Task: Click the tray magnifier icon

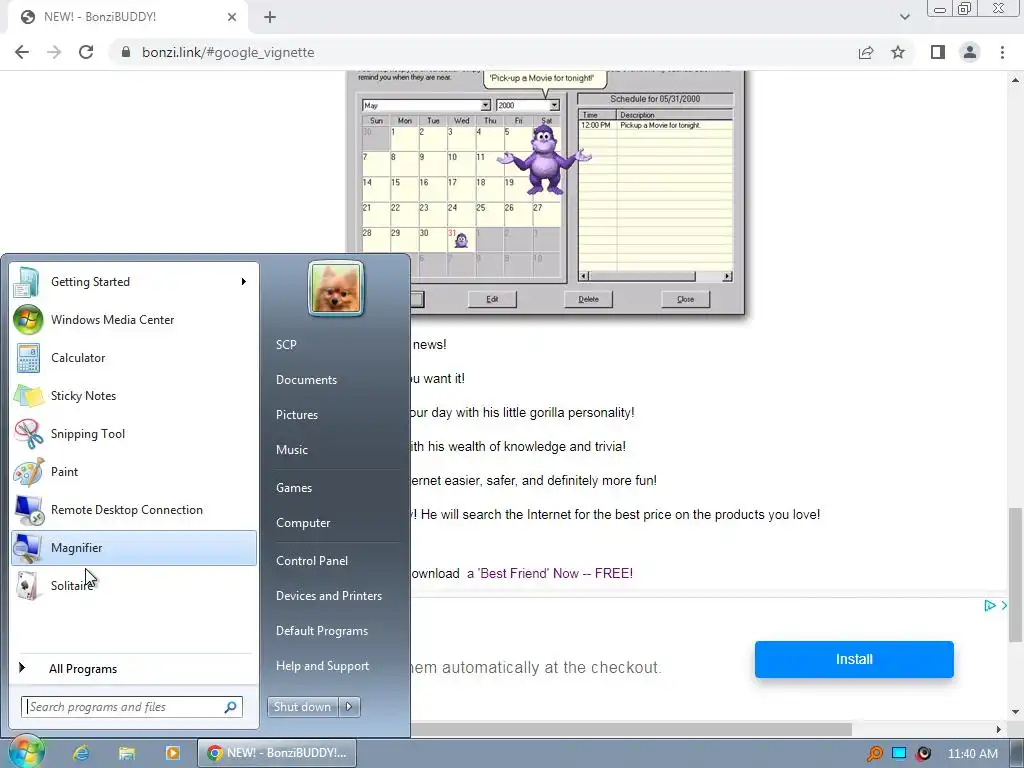Action: (874, 754)
